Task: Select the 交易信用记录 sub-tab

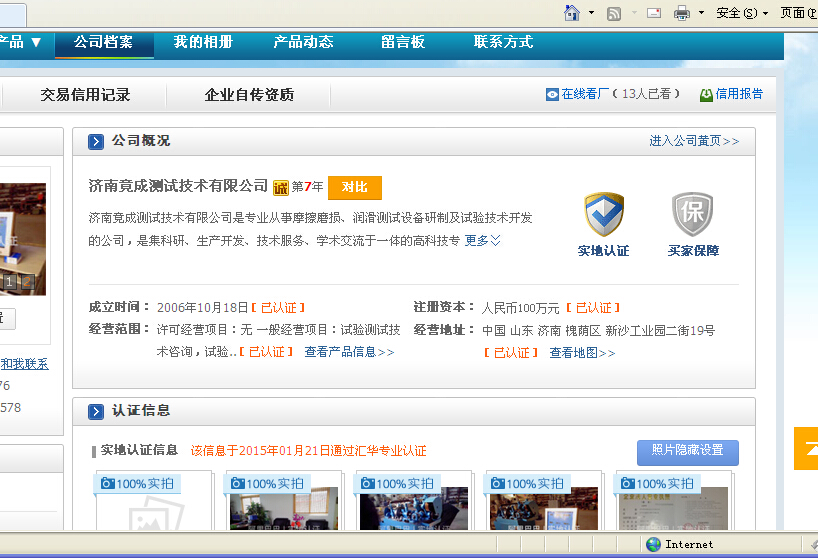Action: coord(86,95)
